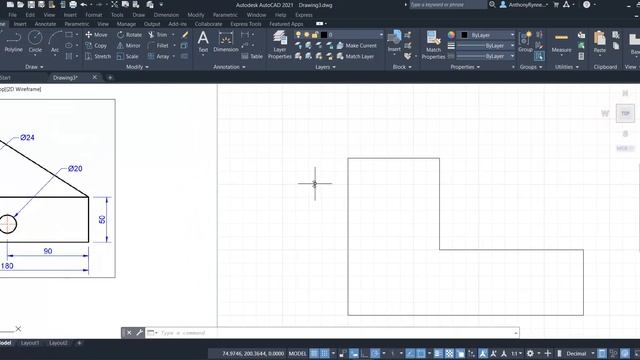The width and height of the screenshot is (640, 360).
Task: Select the Measure utility
Action: click(561, 43)
